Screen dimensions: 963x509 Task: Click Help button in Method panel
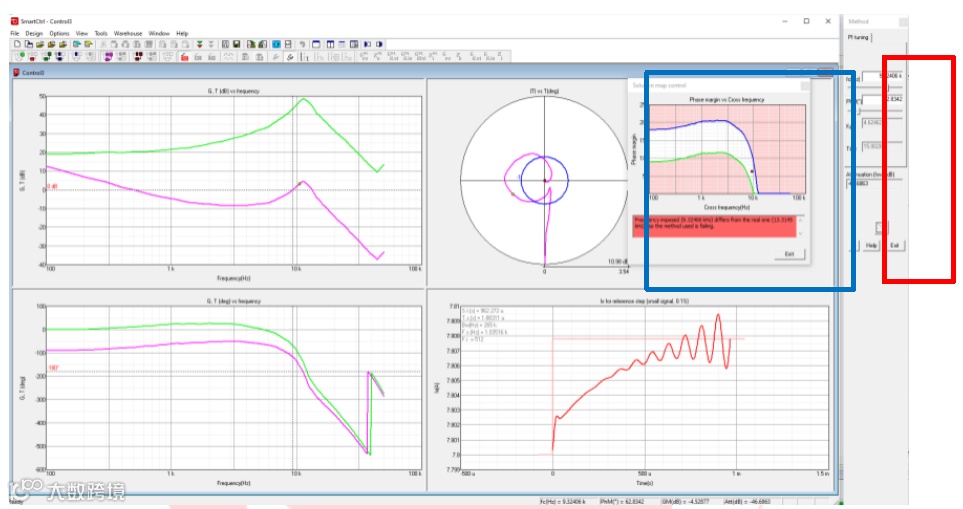pos(871,245)
